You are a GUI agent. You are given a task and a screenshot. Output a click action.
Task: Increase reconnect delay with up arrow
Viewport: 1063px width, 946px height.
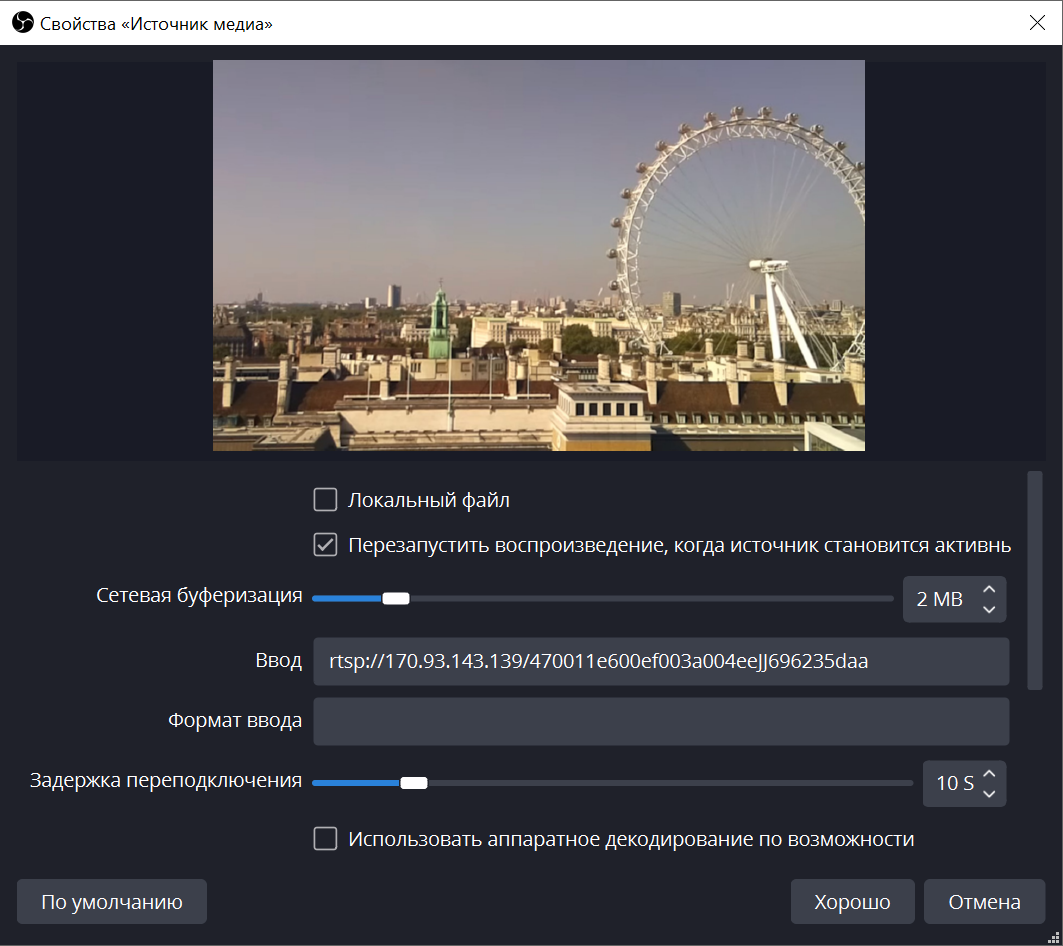tap(989, 774)
